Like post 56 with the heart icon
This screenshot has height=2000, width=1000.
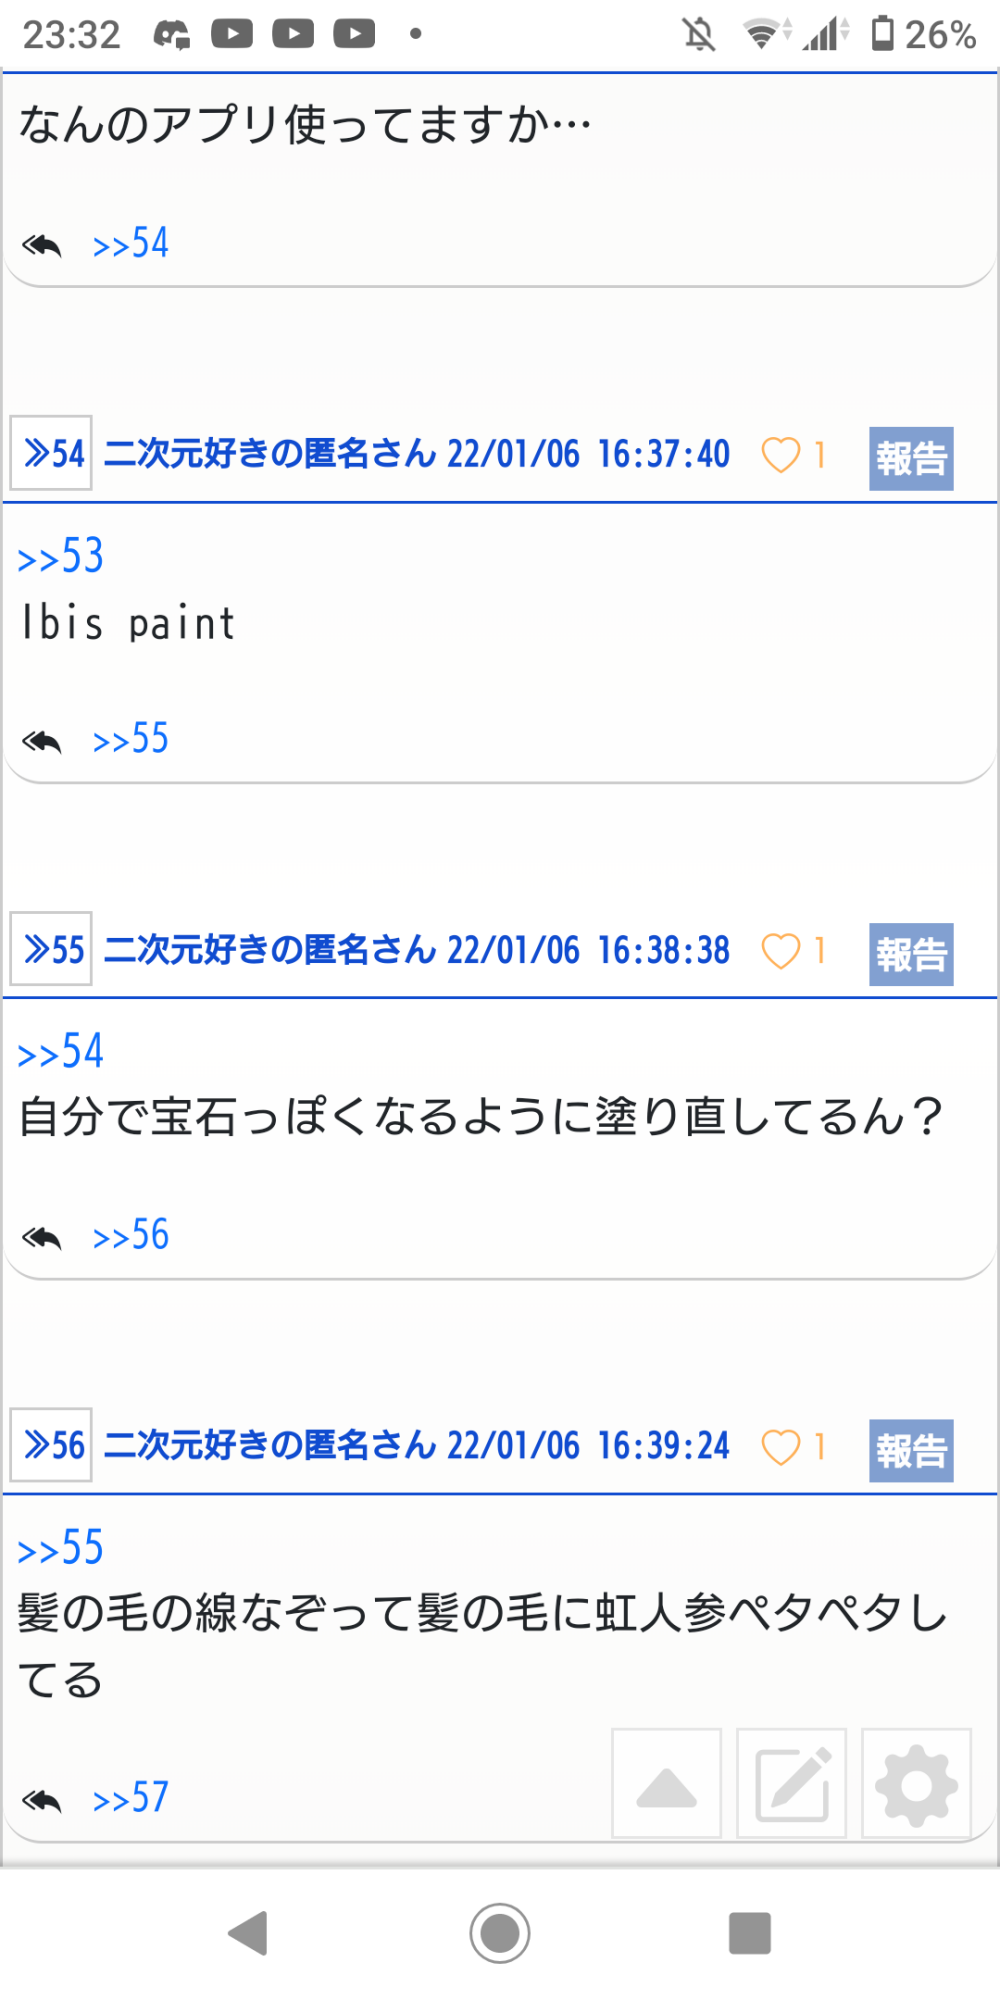click(x=781, y=1447)
